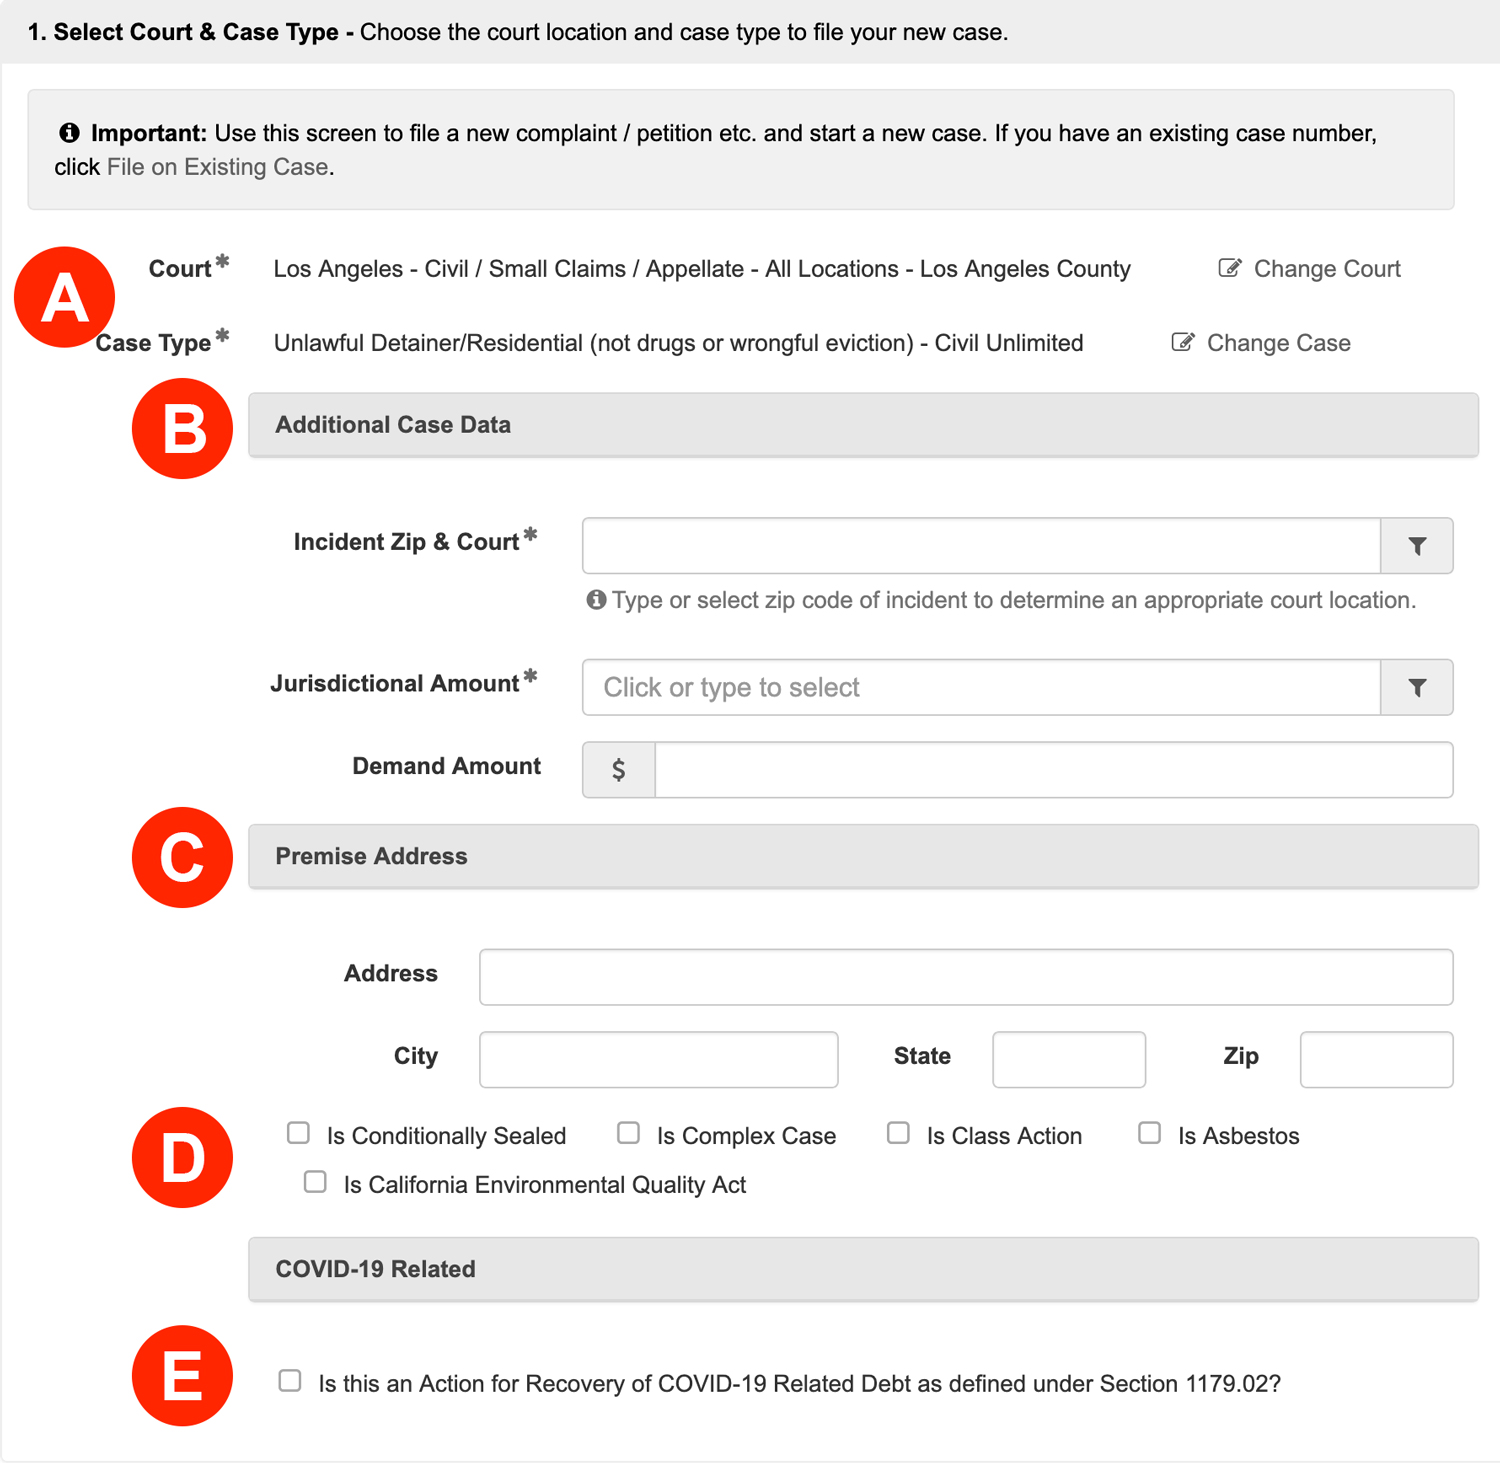Click the Incident Zip & Court filter icon
The width and height of the screenshot is (1500, 1463).
tap(1416, 546)
